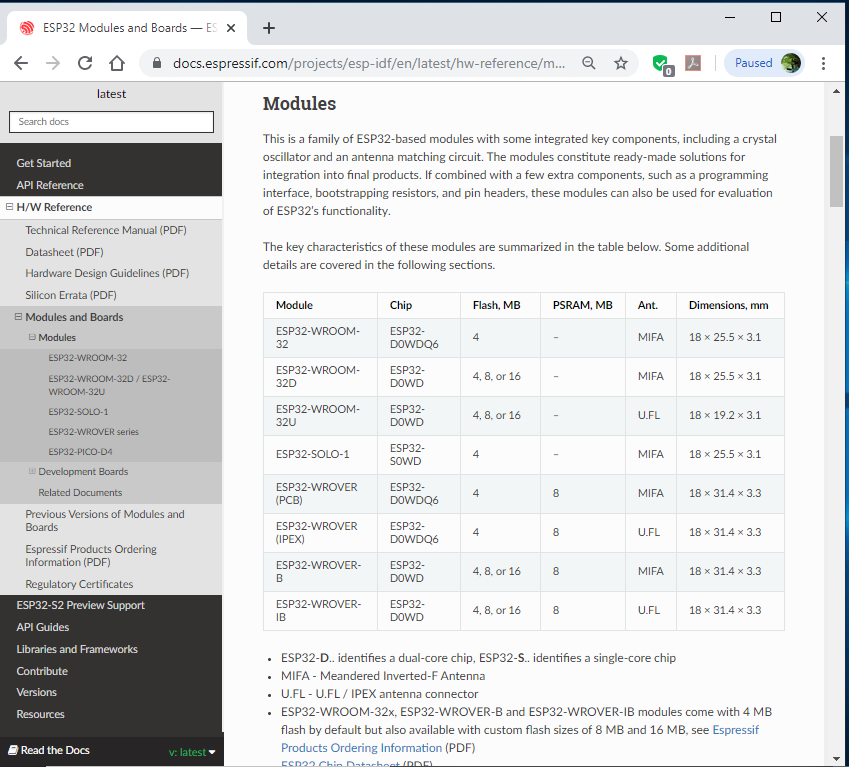Click the Search docs input field

(112, 122)
